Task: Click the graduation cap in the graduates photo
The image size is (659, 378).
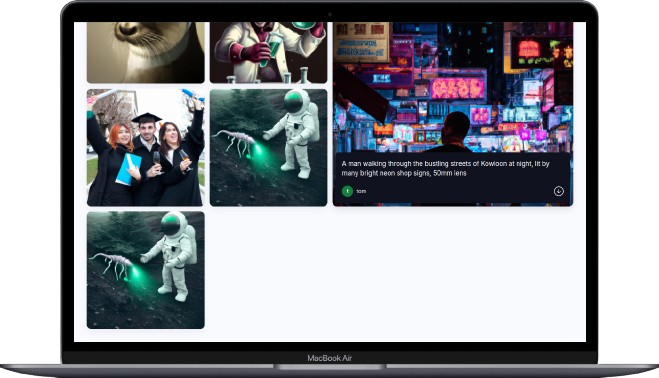Action: point(146,118)
